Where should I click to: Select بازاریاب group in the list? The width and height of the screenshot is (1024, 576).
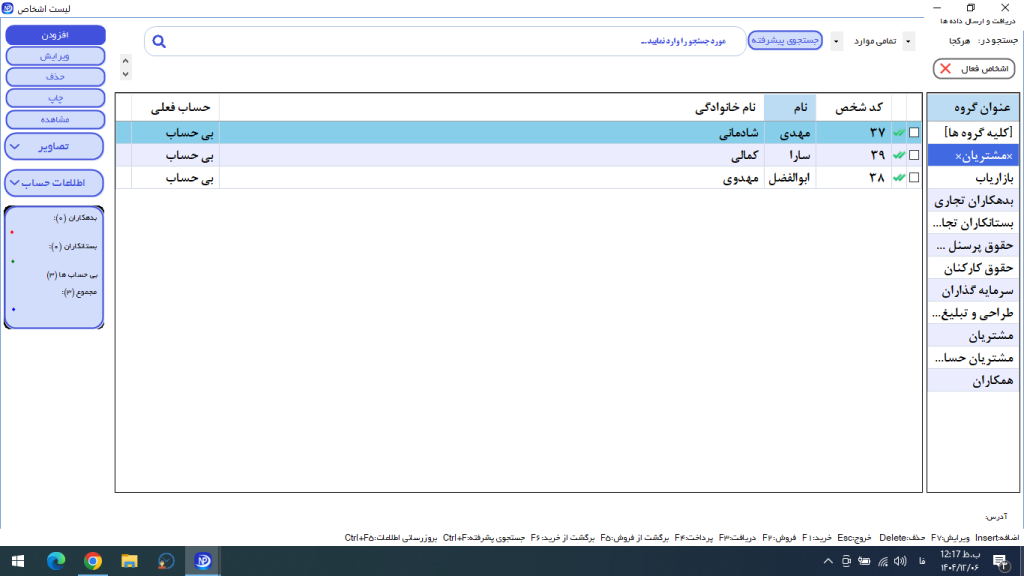point(972,177)
